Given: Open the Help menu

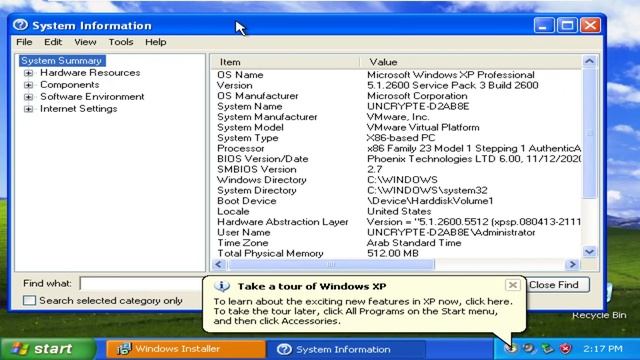Looking at the screenshot, I should (156, 42).
